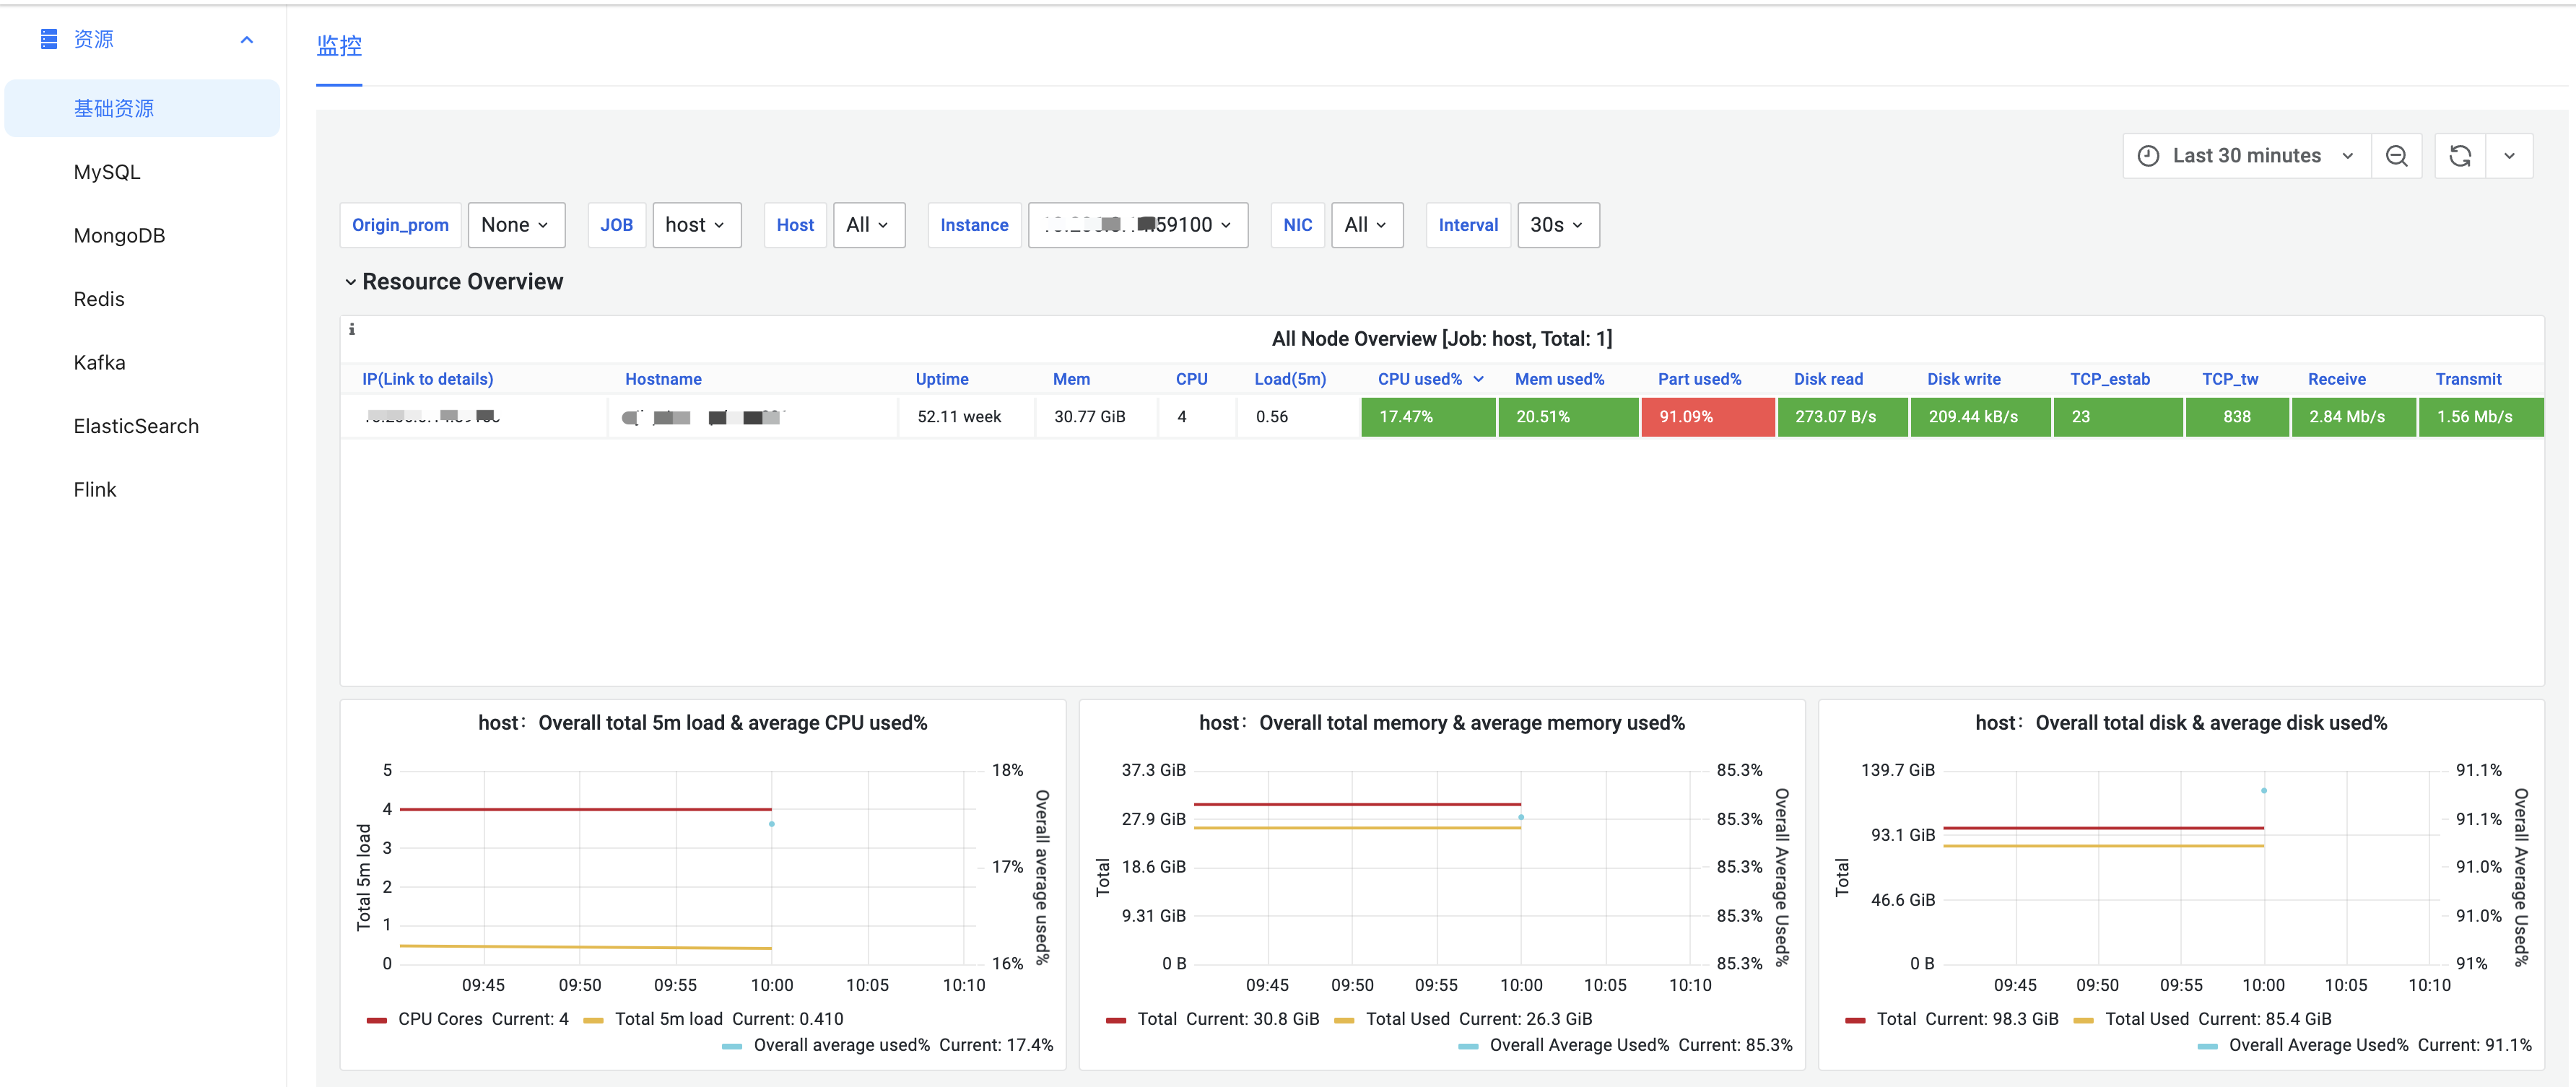The width and height of the screenshot is (2576, 1087).
Task: Sort by the CPU used% column header
Action: point(1420,379)
